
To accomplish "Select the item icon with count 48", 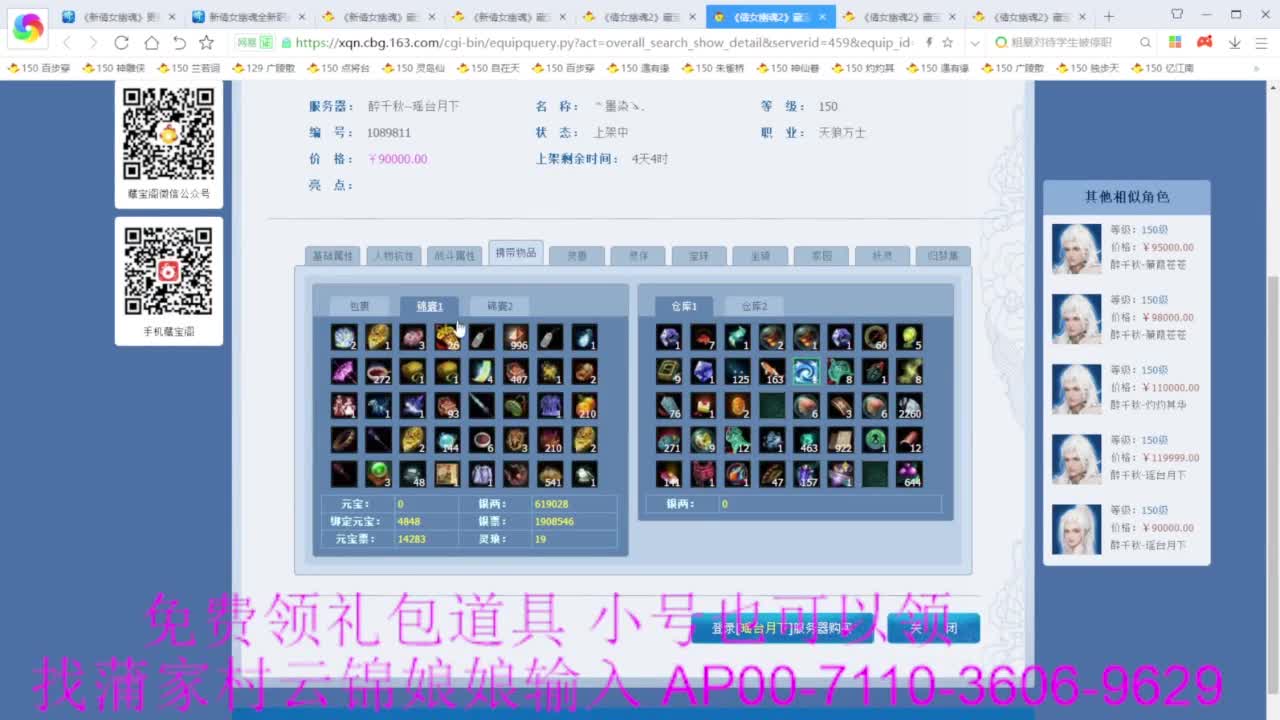I will [412, 474].
